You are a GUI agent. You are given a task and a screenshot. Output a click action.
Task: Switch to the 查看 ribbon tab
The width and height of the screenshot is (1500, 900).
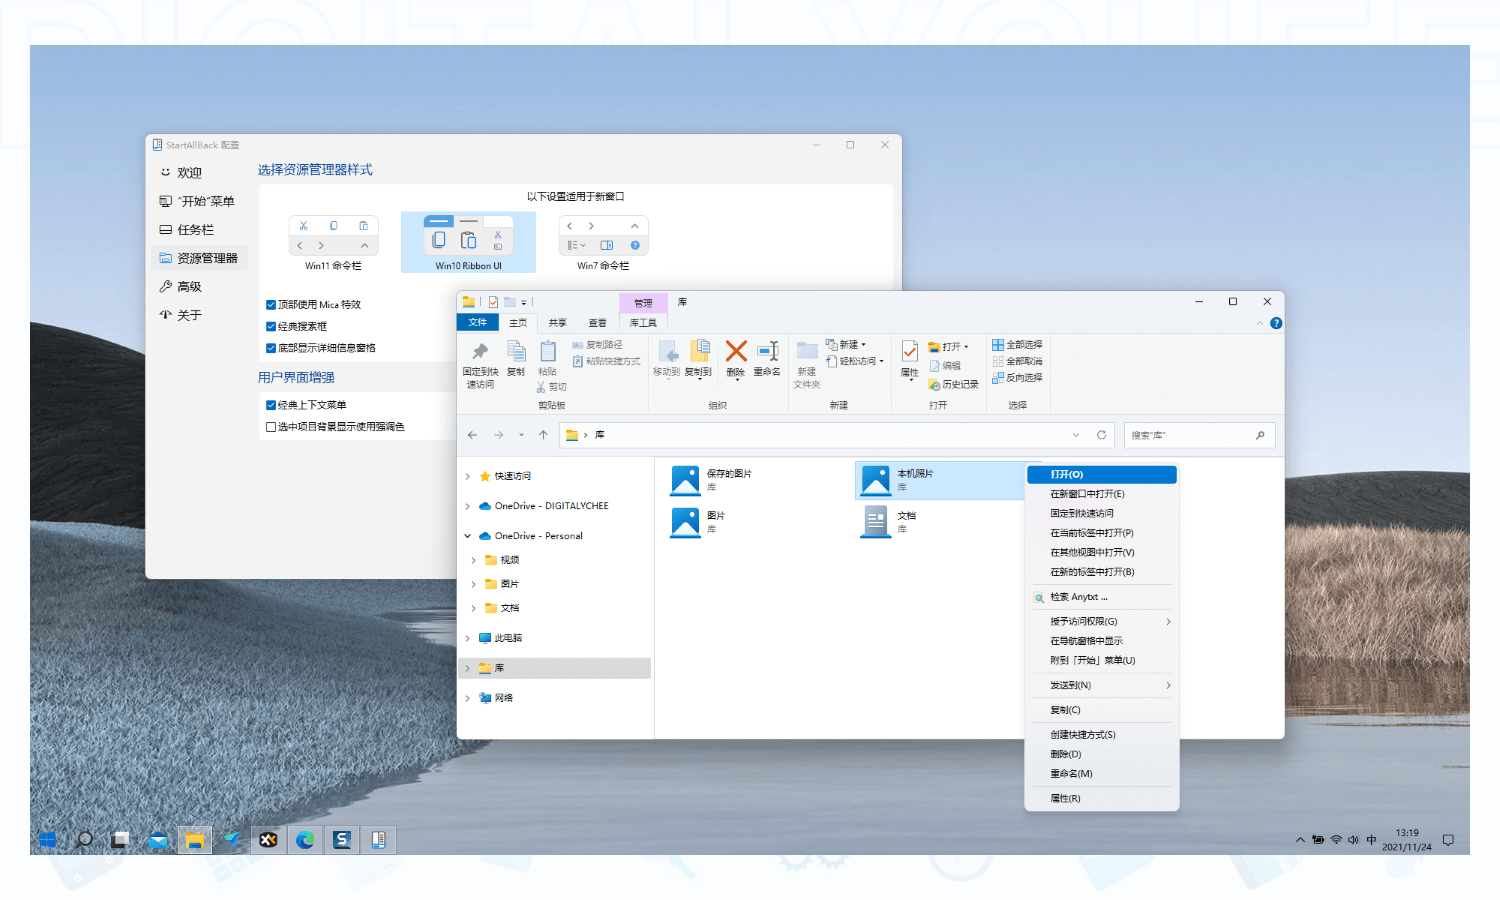pyautogui.click(x=597, y=322)
